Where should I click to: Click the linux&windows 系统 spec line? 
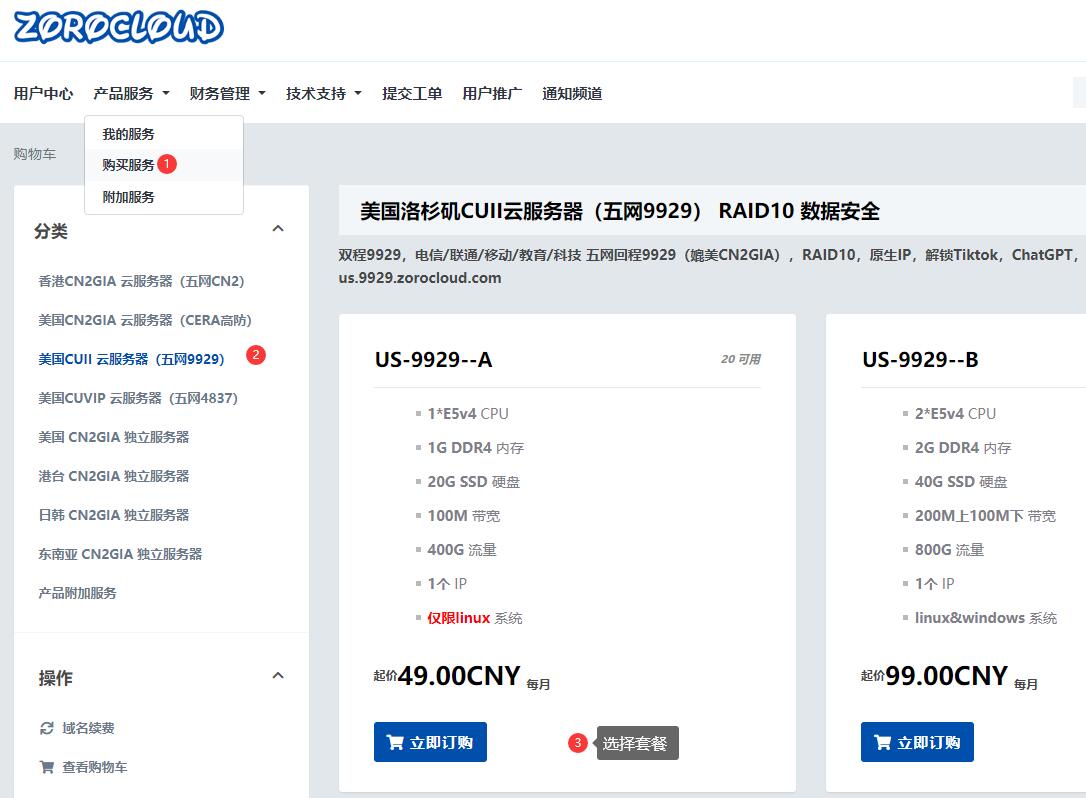986,618
